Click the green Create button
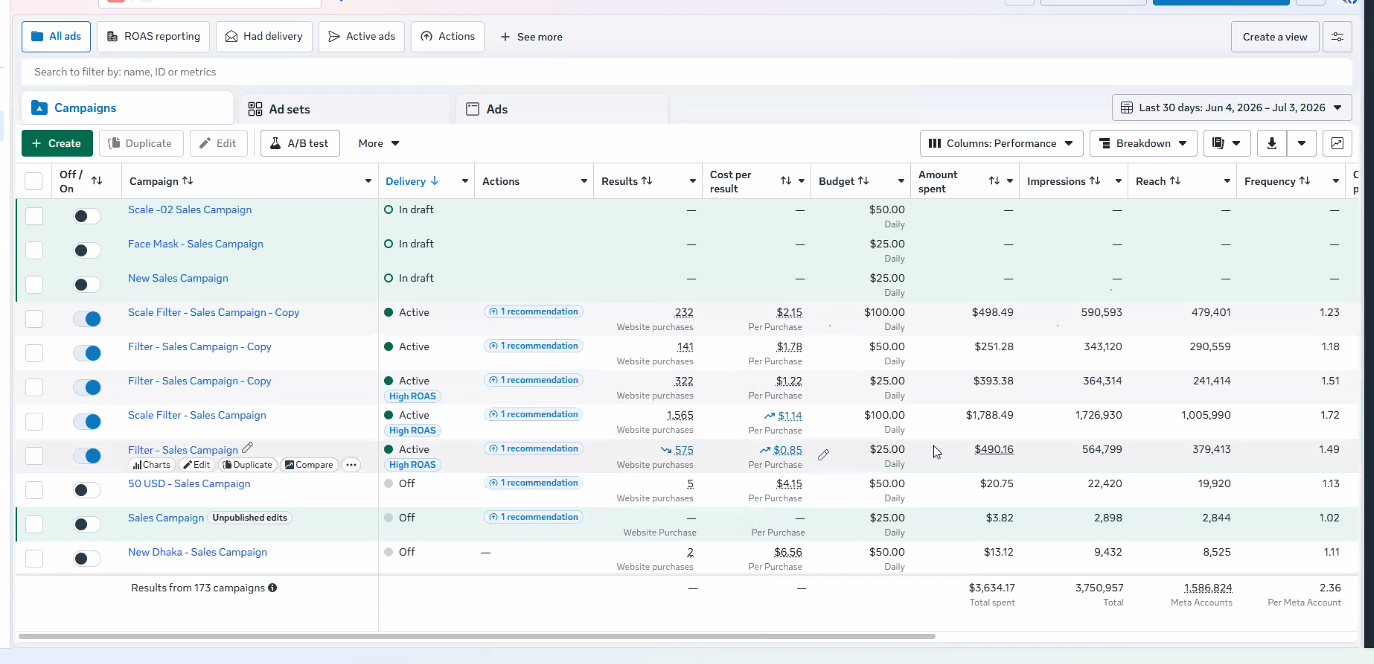The image size is (1374, 664). pyautogui.click(x=57, y=143)
